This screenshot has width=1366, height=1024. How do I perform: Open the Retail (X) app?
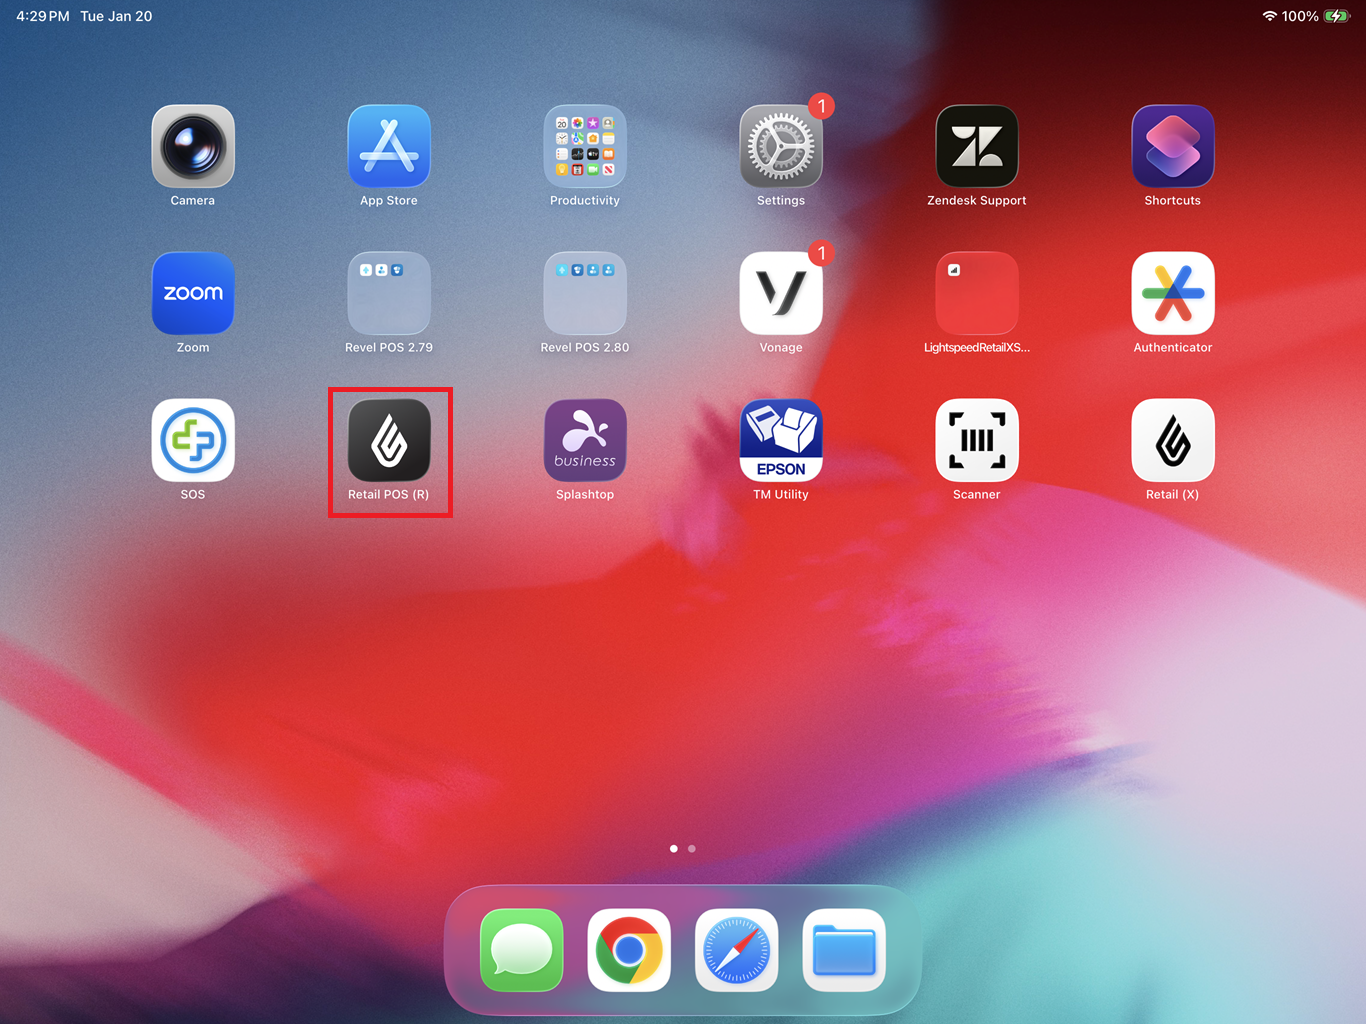tap(1173, 440)
